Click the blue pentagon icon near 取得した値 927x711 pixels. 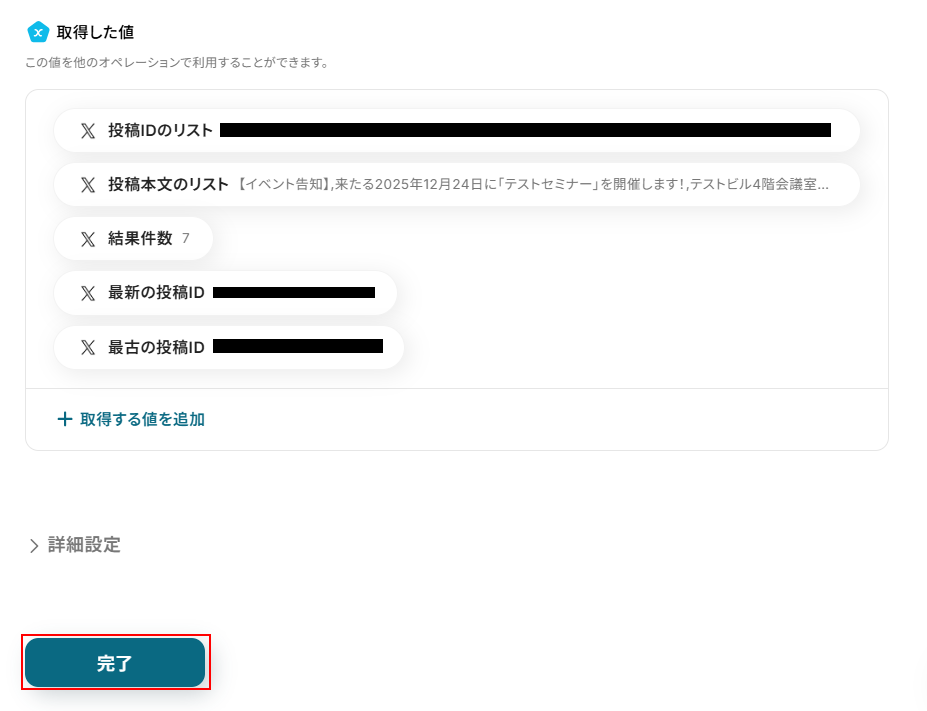38,33
